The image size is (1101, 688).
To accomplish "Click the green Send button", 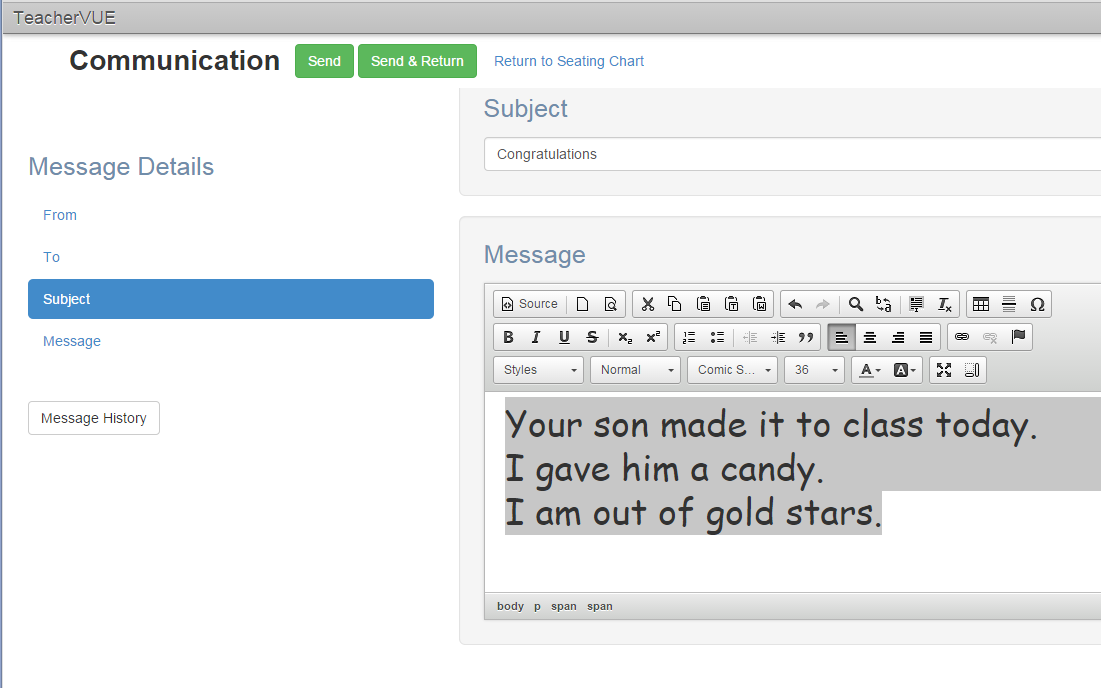I will coord(324,61).
